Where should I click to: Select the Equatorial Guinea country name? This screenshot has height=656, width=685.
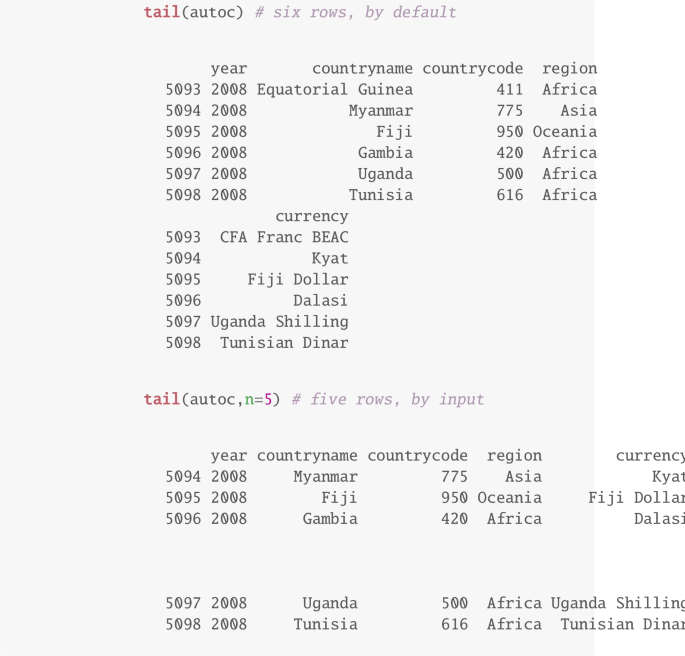tap(334, 90)
